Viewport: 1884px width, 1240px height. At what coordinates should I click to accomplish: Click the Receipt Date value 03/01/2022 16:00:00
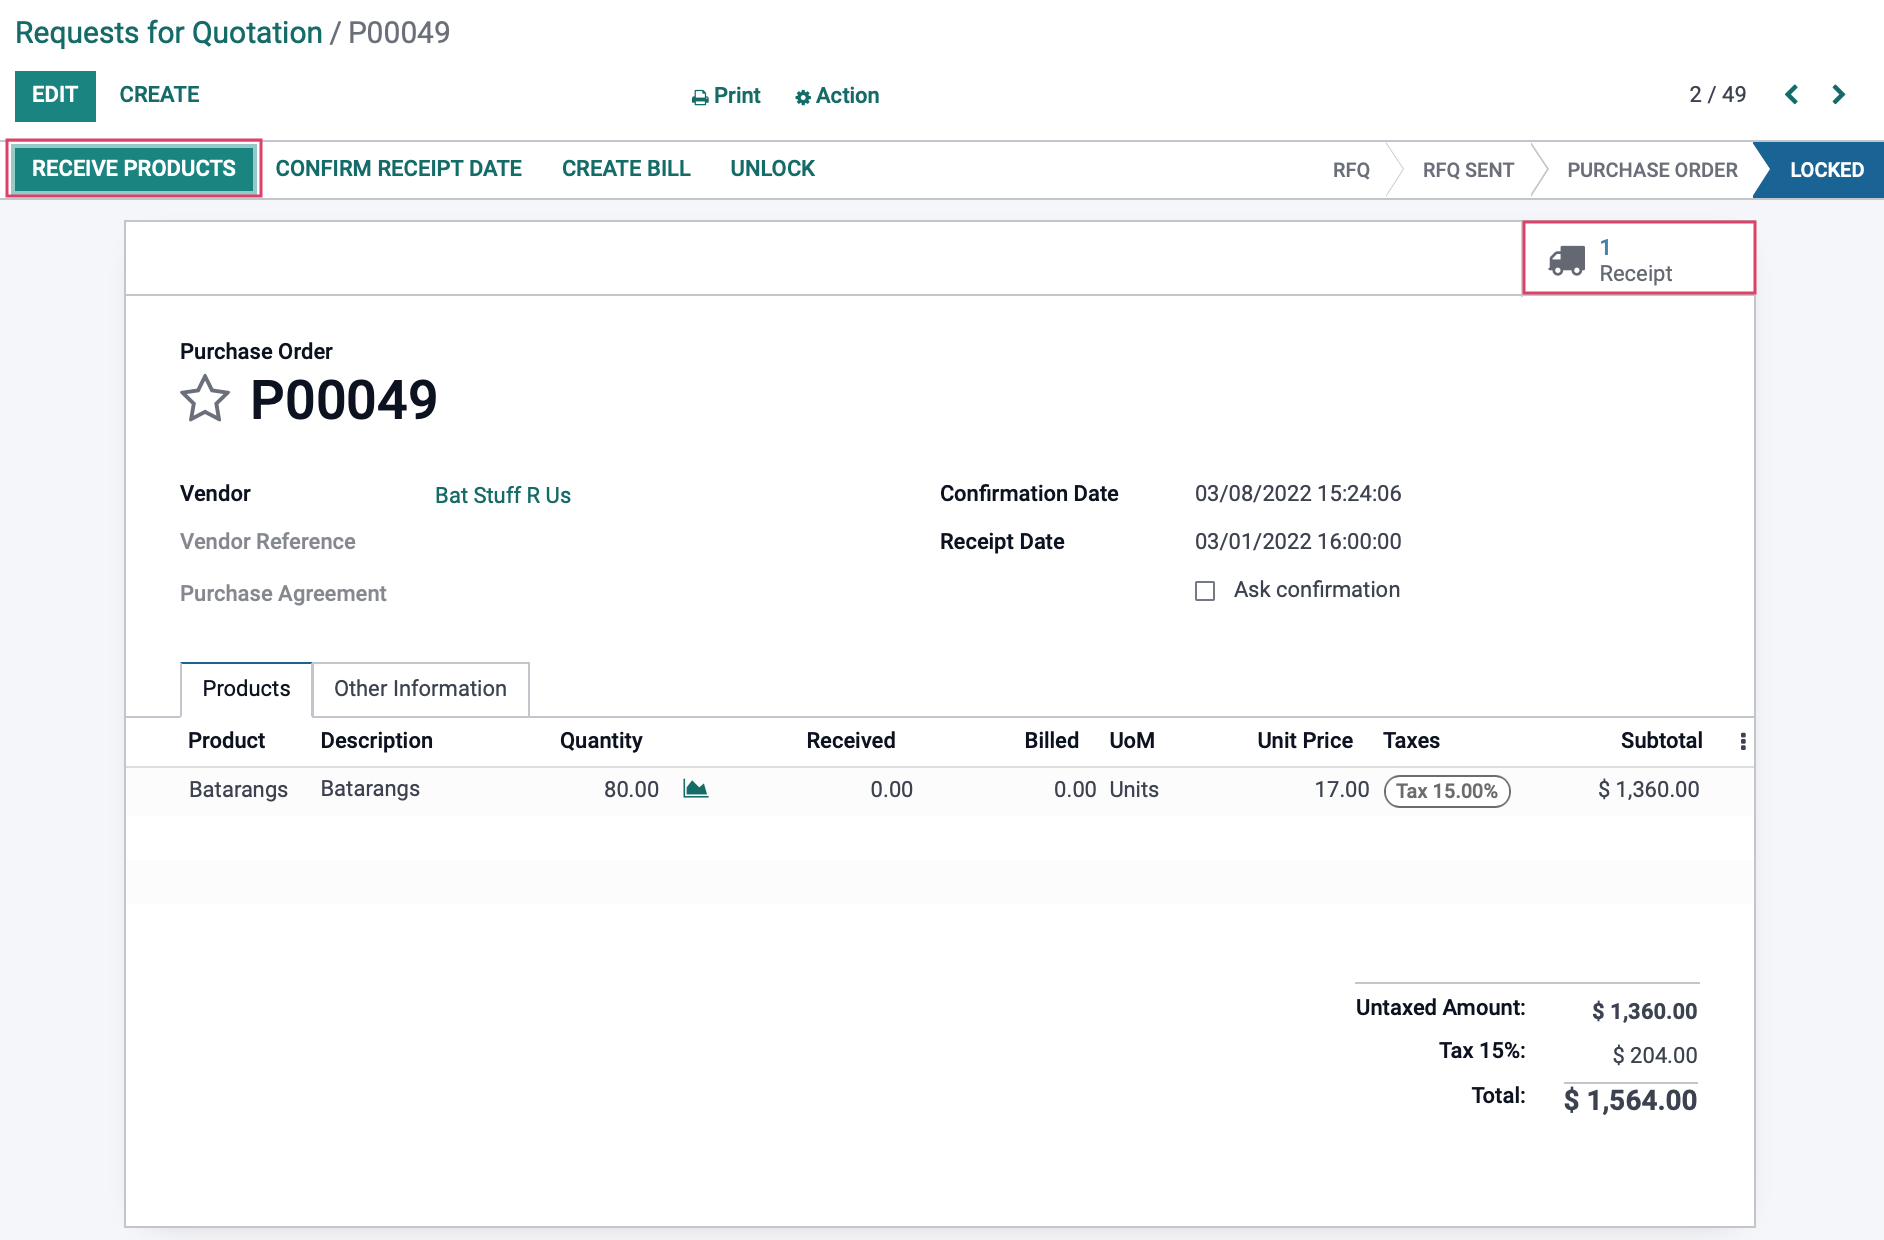(1298, 542)
